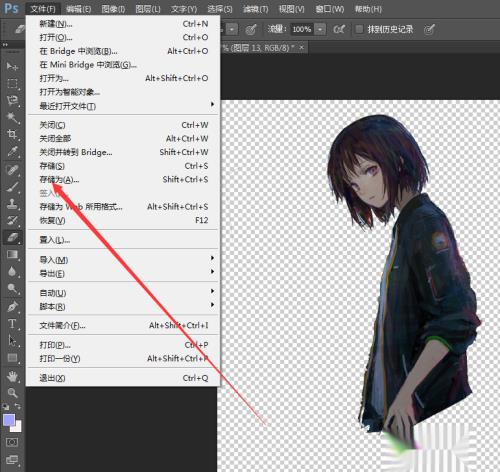Screen dimensions: 500x472
Task: Select the Type tool
Action: [12, 324]
